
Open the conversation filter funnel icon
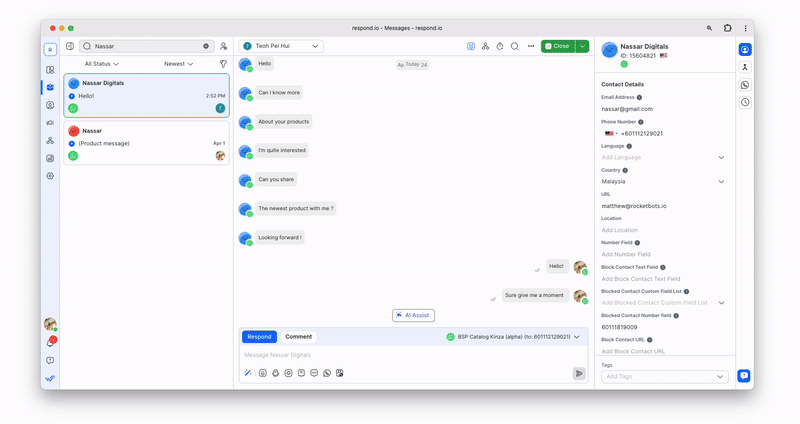click(223, 64)
